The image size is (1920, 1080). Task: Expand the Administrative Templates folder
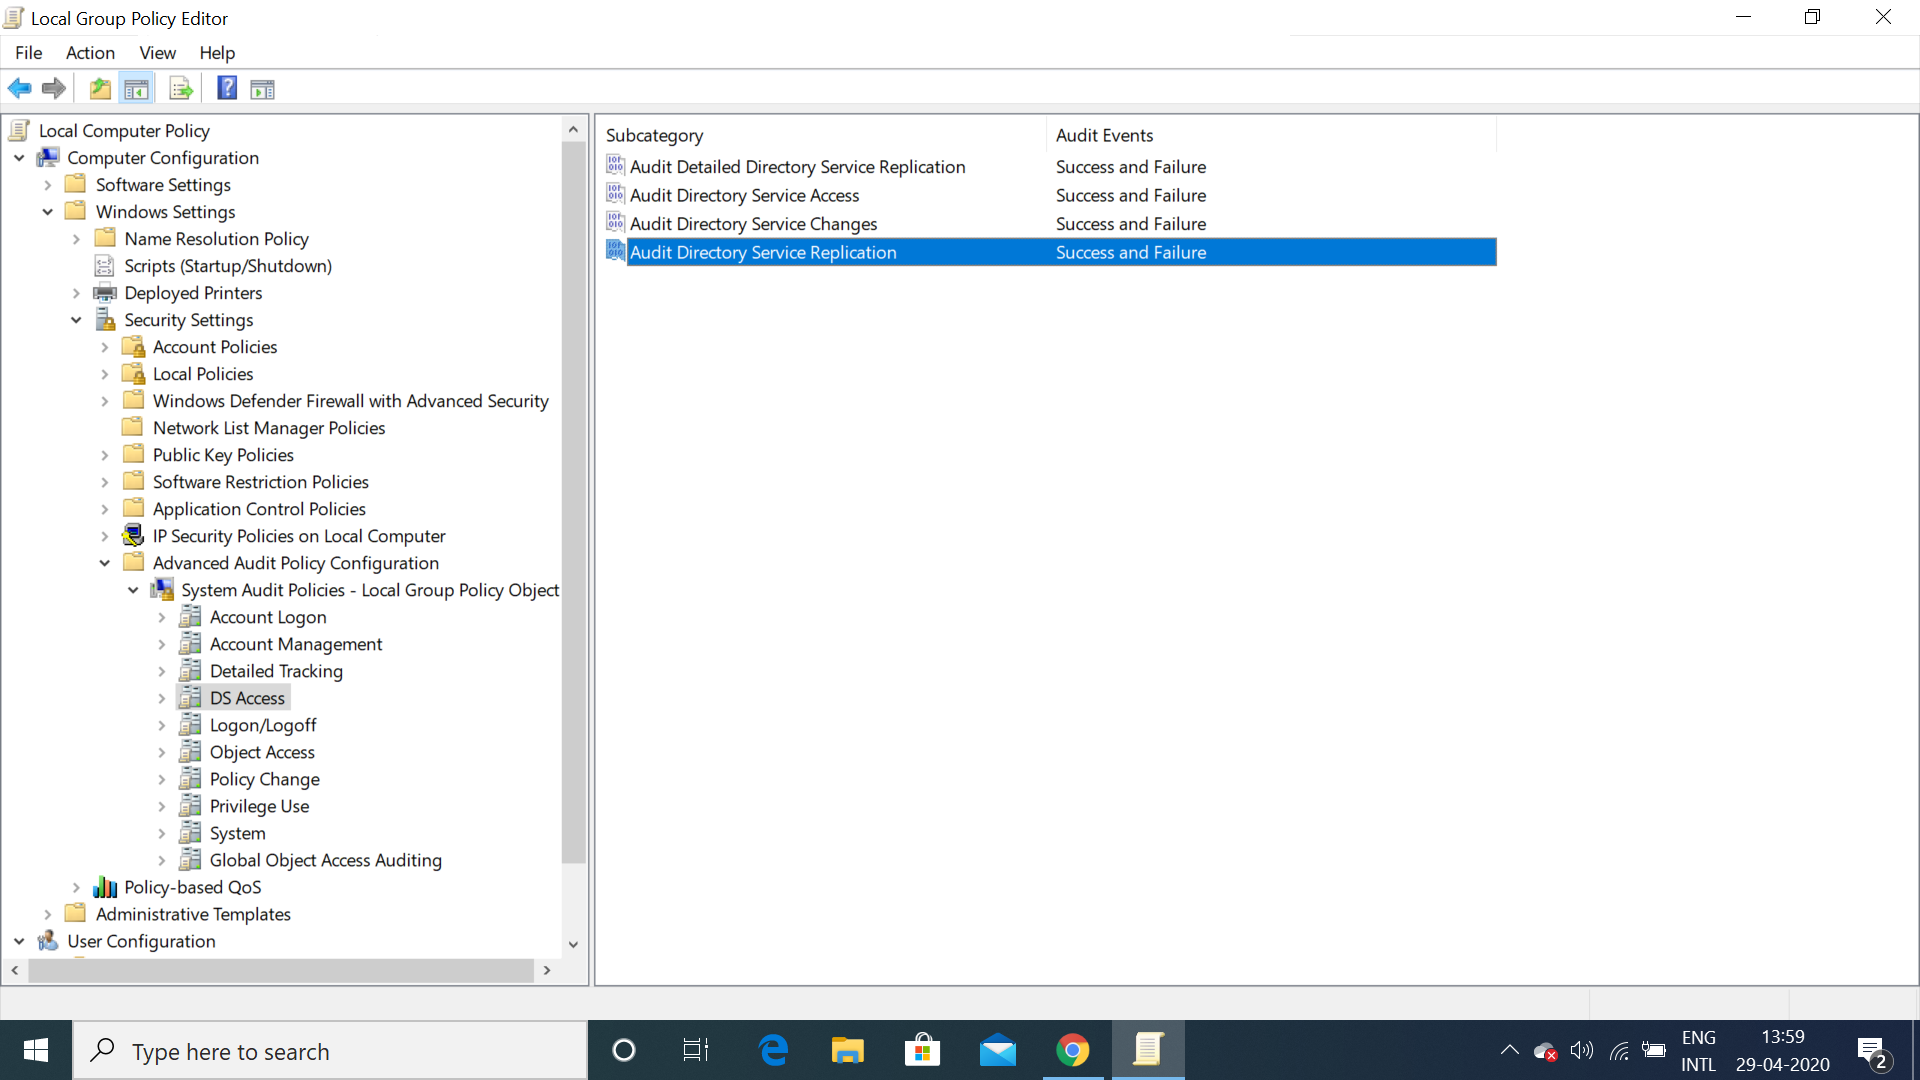tap(47, 915)
